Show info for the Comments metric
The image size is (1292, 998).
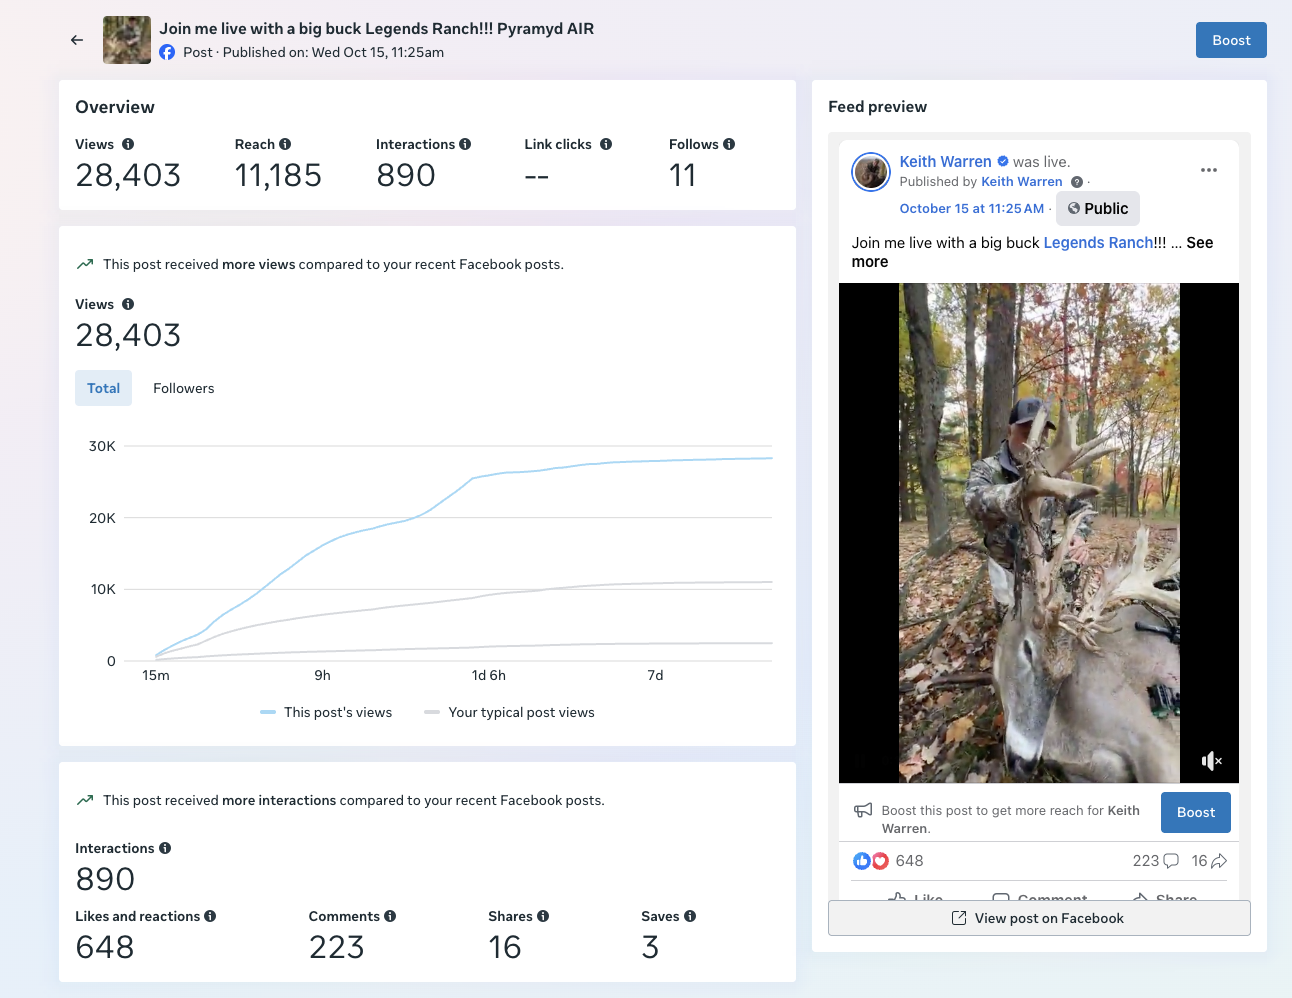[390, 916]
